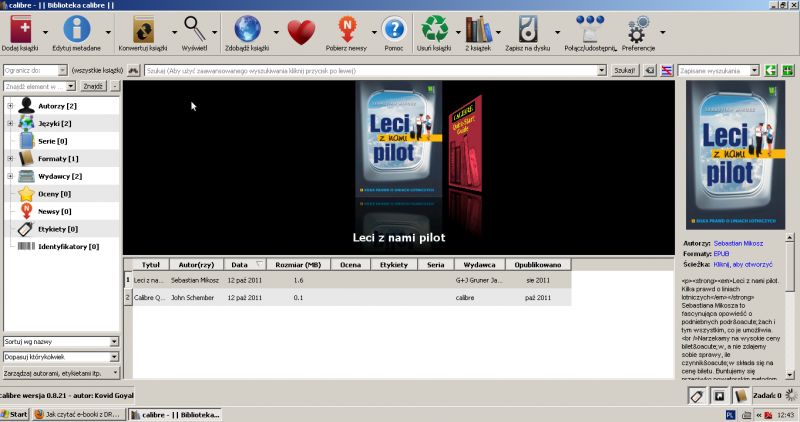This screenshot has width=800, height=422.
Task: Toggle tag browser icon in status bar
Action: coord(697,395)
